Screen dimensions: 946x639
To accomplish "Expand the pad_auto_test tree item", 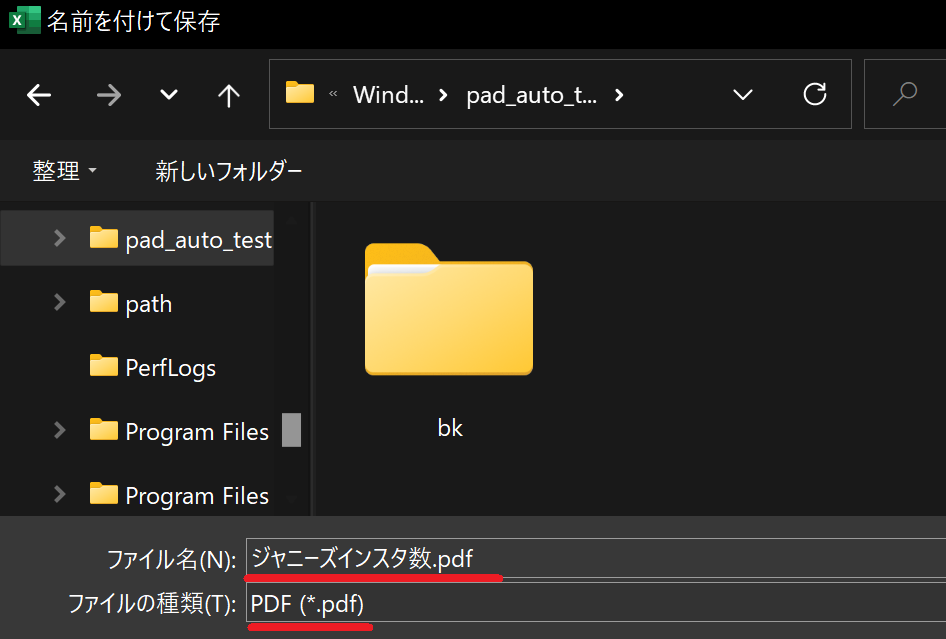I will [58, 239].
